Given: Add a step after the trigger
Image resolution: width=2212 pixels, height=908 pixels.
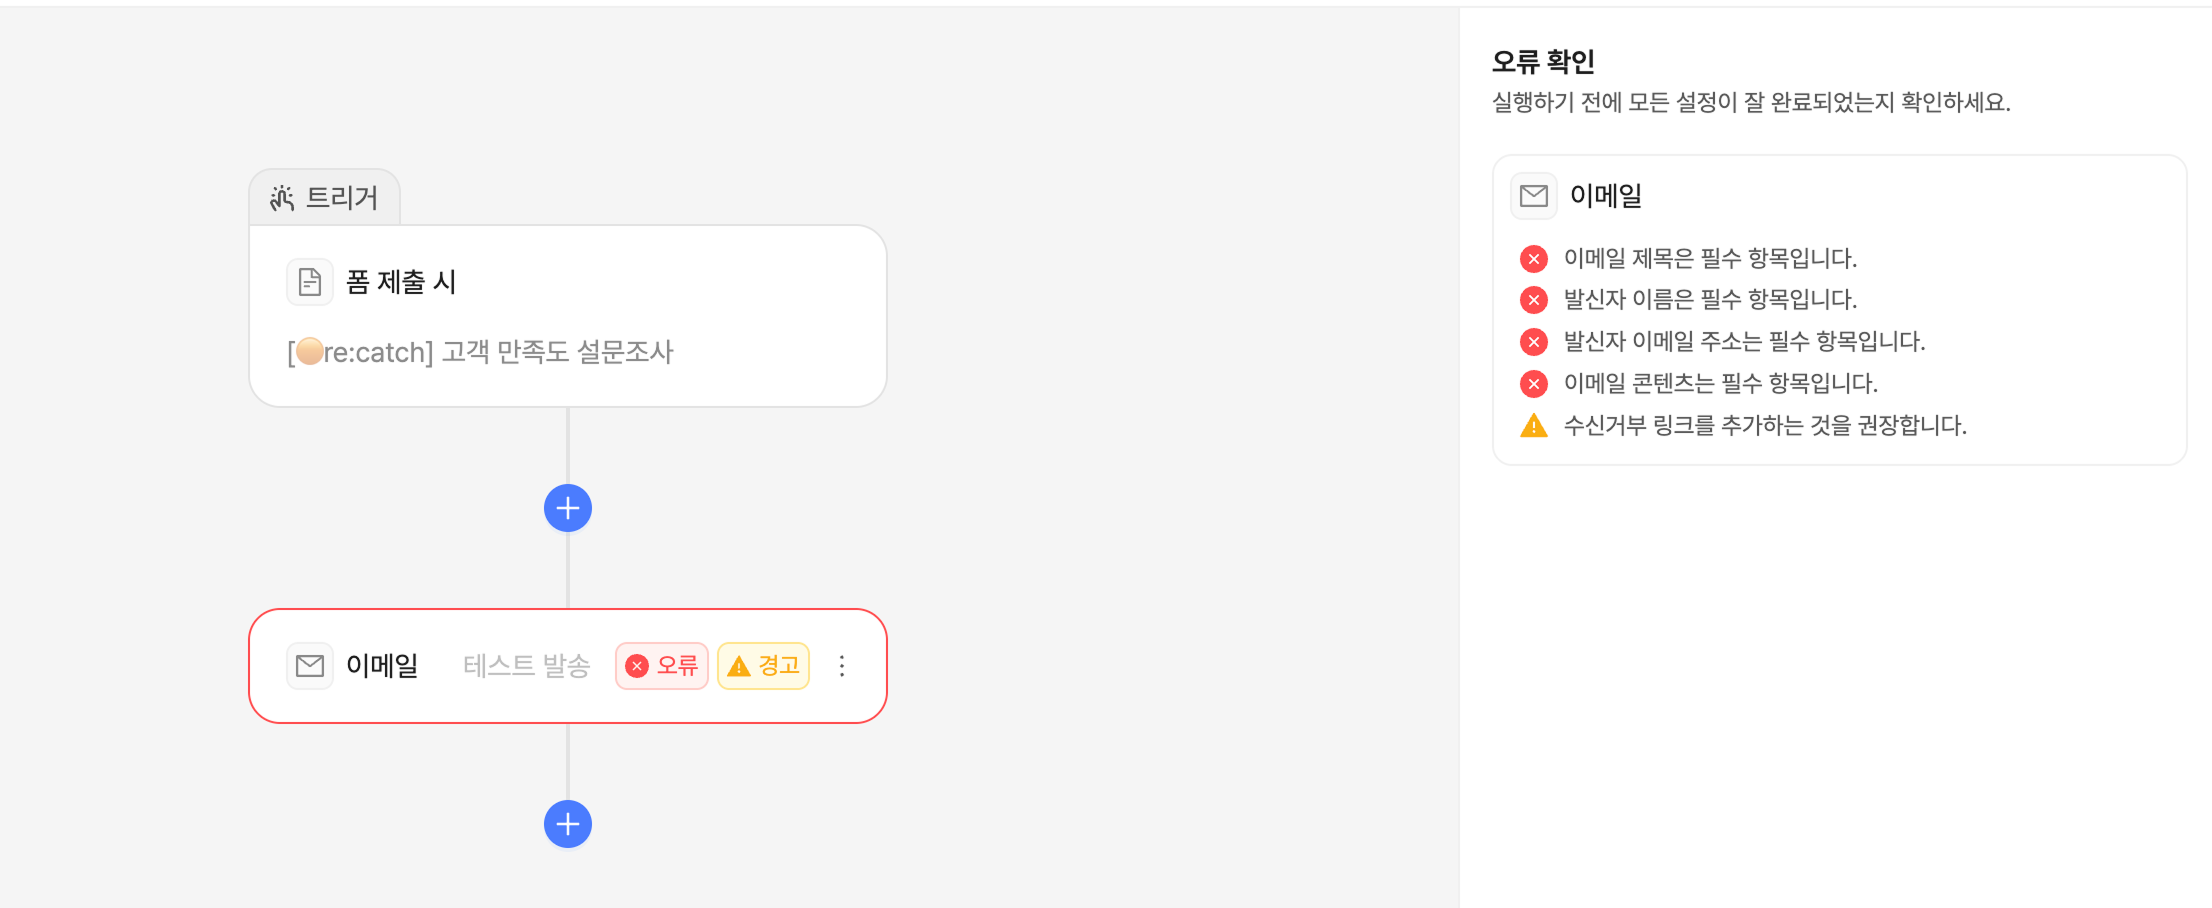Looking at the screenshot, I should 568,508.
